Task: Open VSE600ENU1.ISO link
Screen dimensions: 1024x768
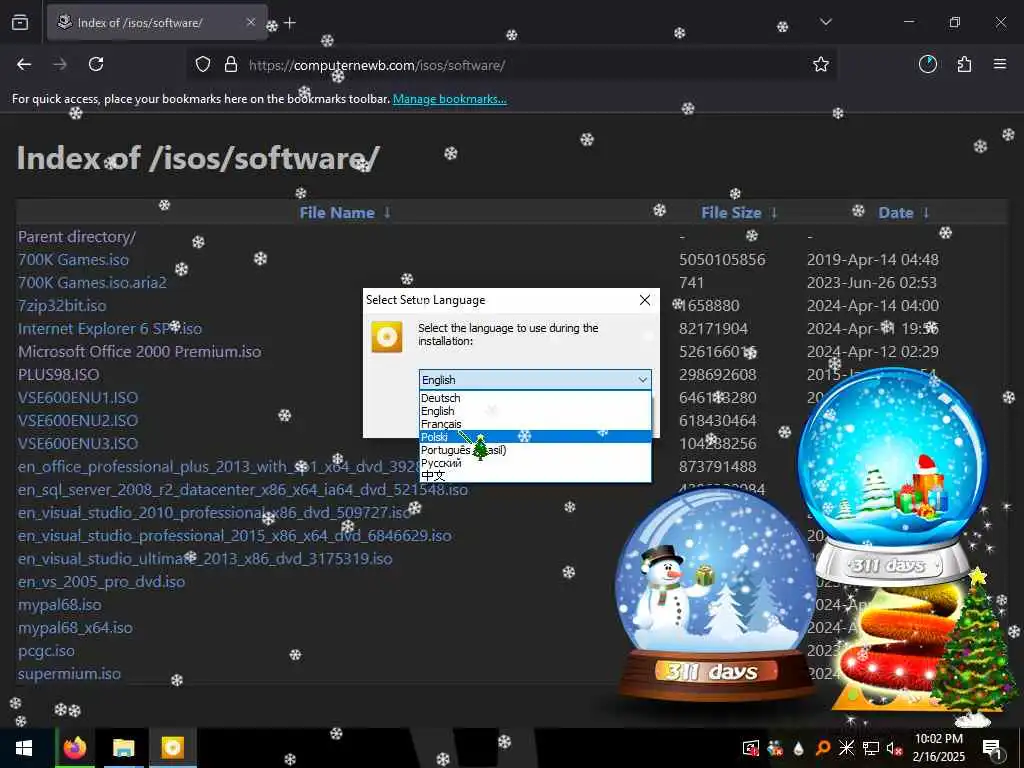Action: click(x=78, y=398)
